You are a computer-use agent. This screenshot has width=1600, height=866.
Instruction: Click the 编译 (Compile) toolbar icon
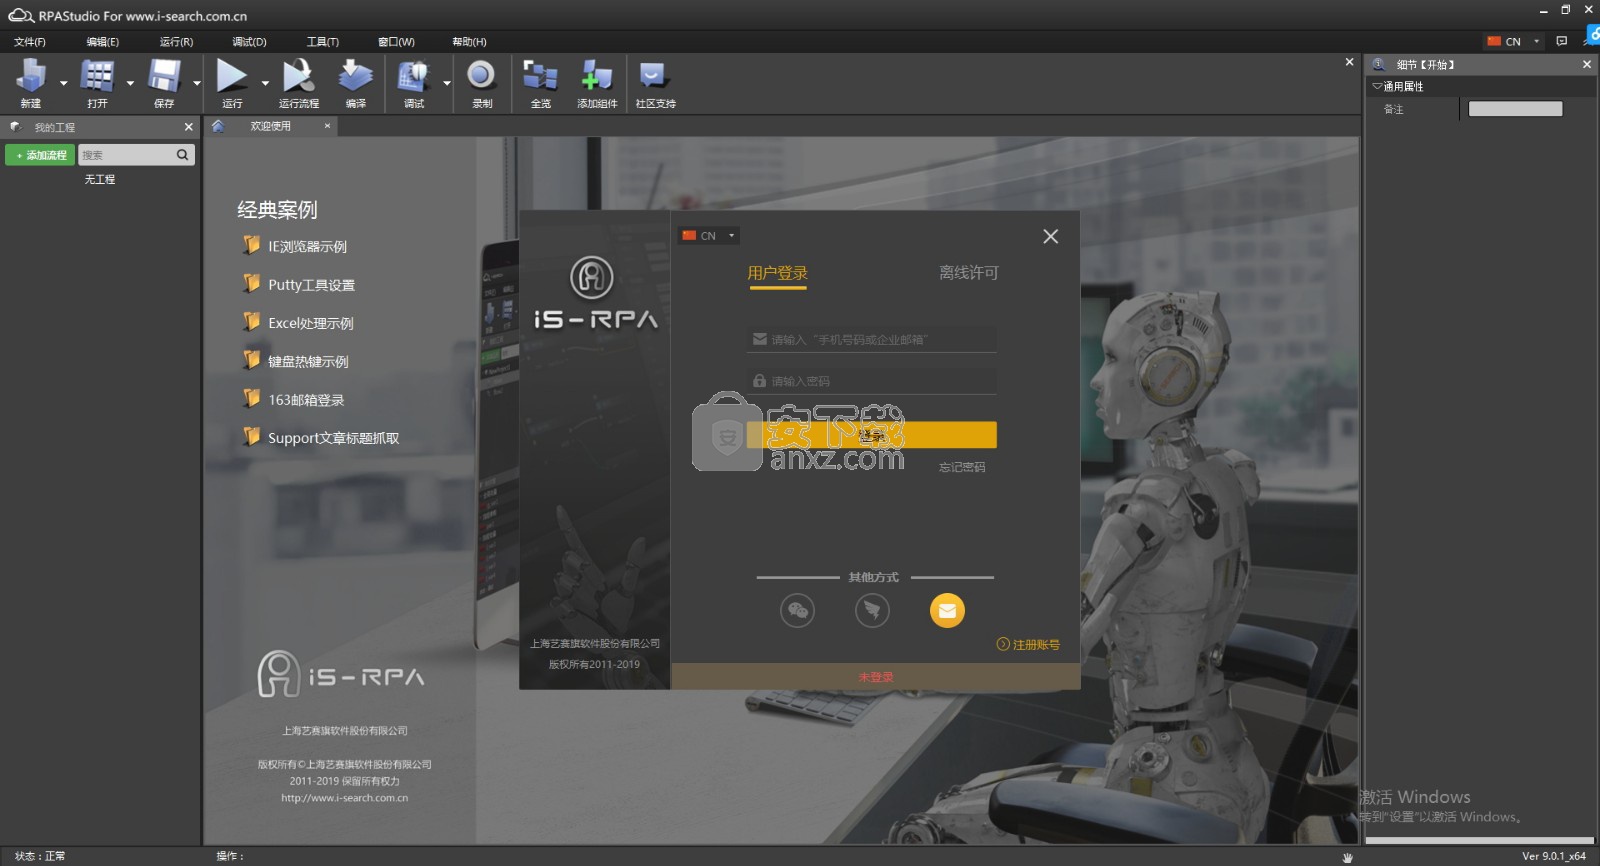point(355,76)
